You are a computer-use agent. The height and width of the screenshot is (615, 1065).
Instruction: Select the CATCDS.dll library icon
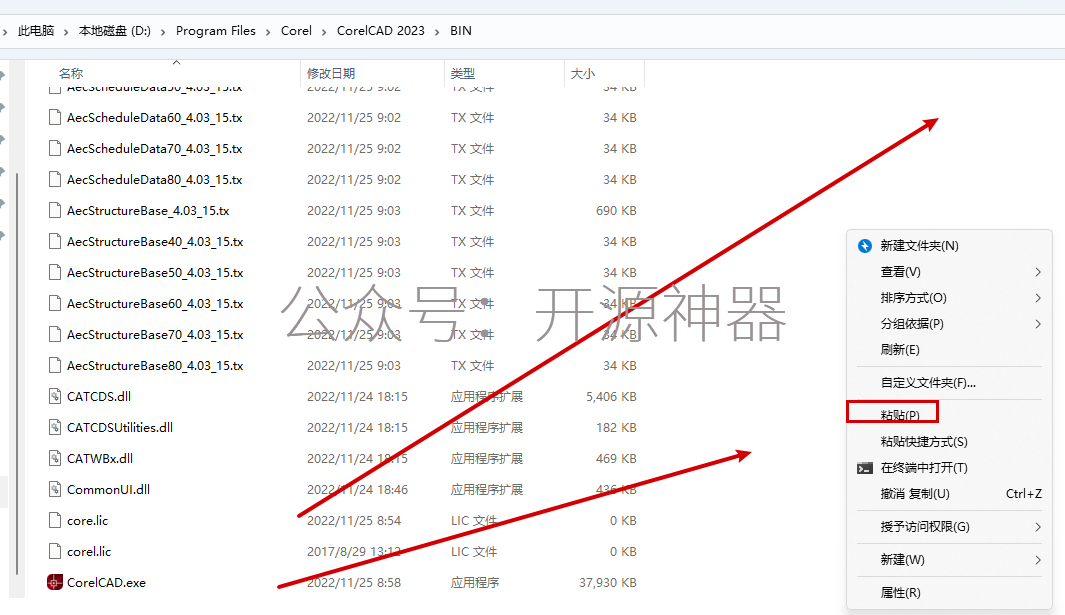click(54, 396)
